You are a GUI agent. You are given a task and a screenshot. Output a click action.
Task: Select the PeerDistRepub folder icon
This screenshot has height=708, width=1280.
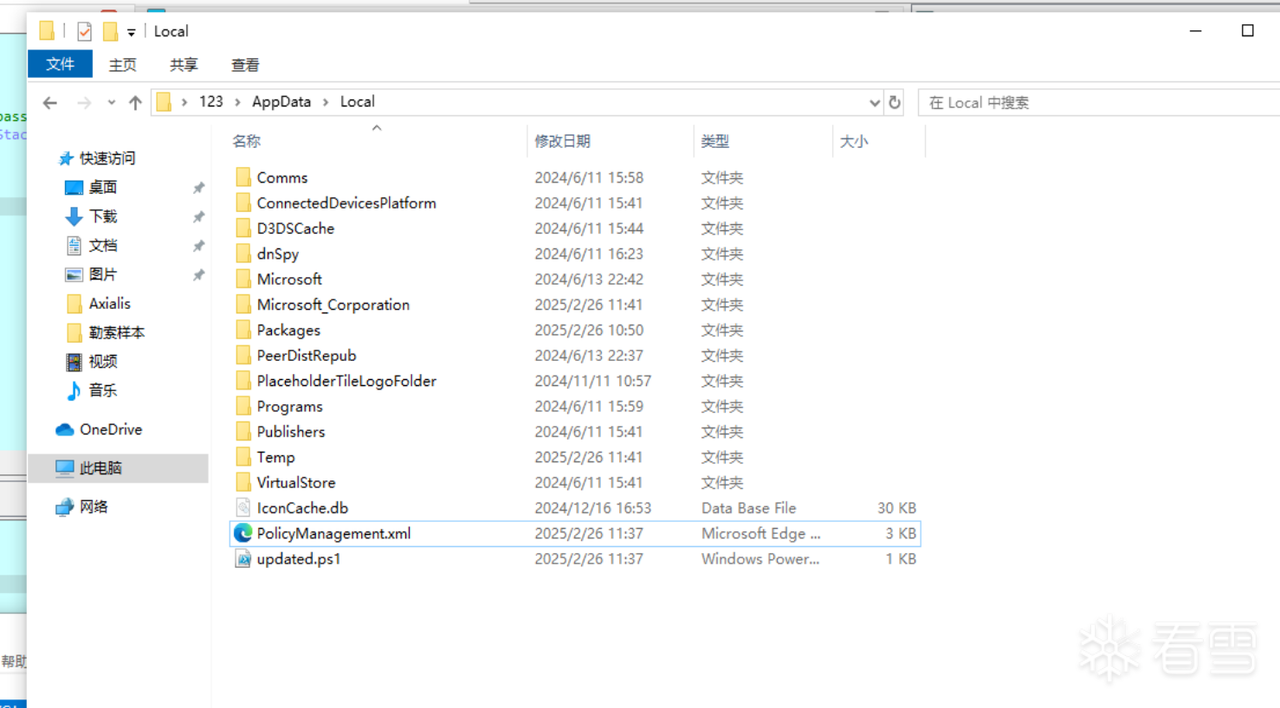tap(242, 355)
